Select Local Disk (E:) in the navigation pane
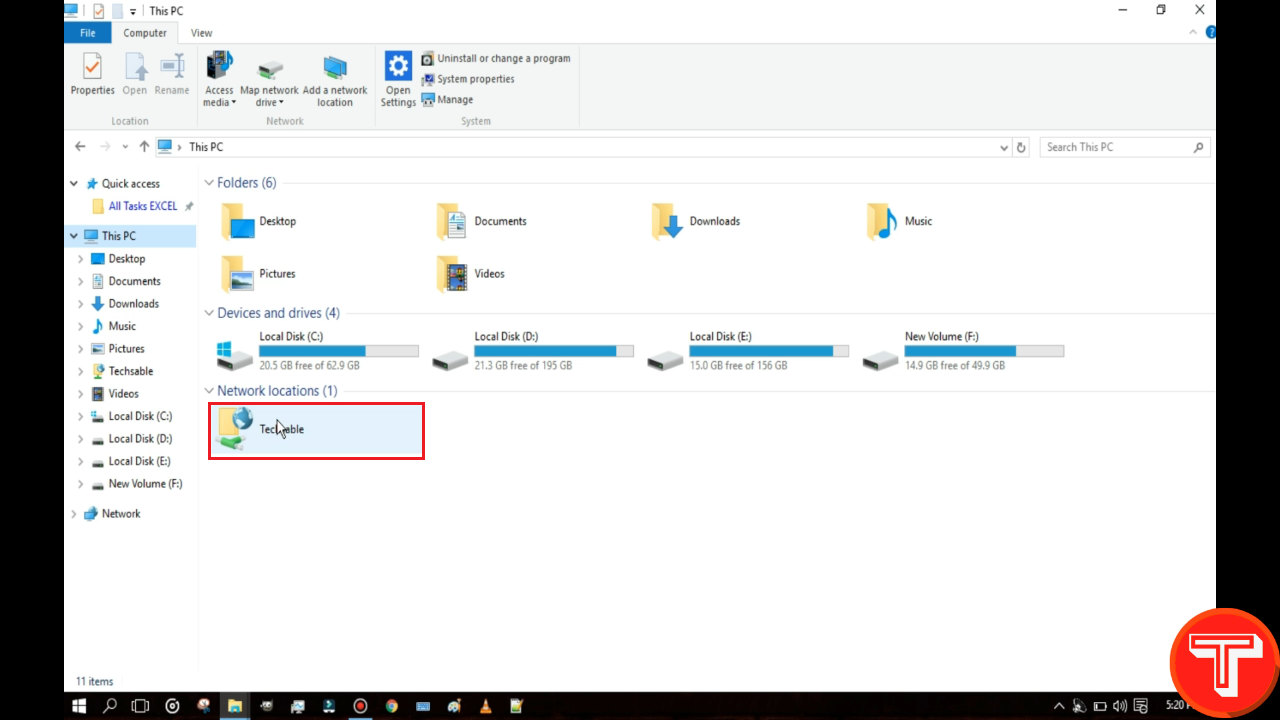This screenshot has width=1280, height=720. tap(139, 461)
